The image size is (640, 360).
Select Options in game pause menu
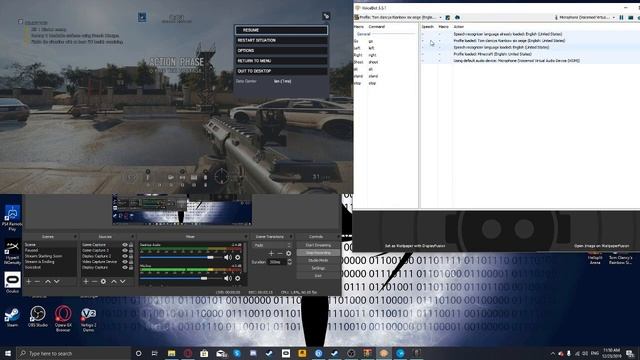click(281, 51)
